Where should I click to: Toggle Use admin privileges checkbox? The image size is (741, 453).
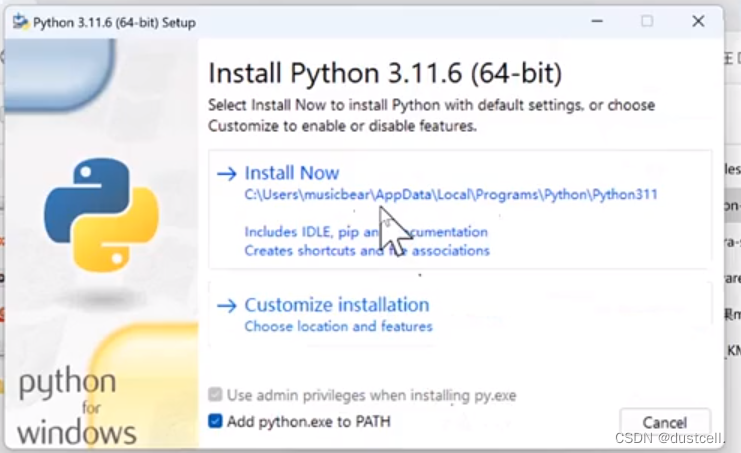coord(215,394)
